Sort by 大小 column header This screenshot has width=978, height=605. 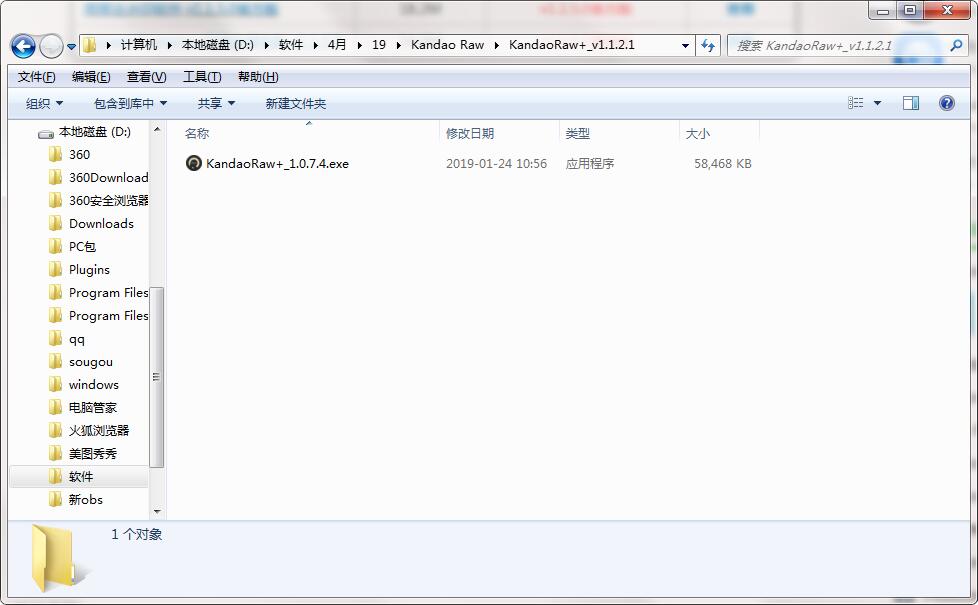[698, 133]
